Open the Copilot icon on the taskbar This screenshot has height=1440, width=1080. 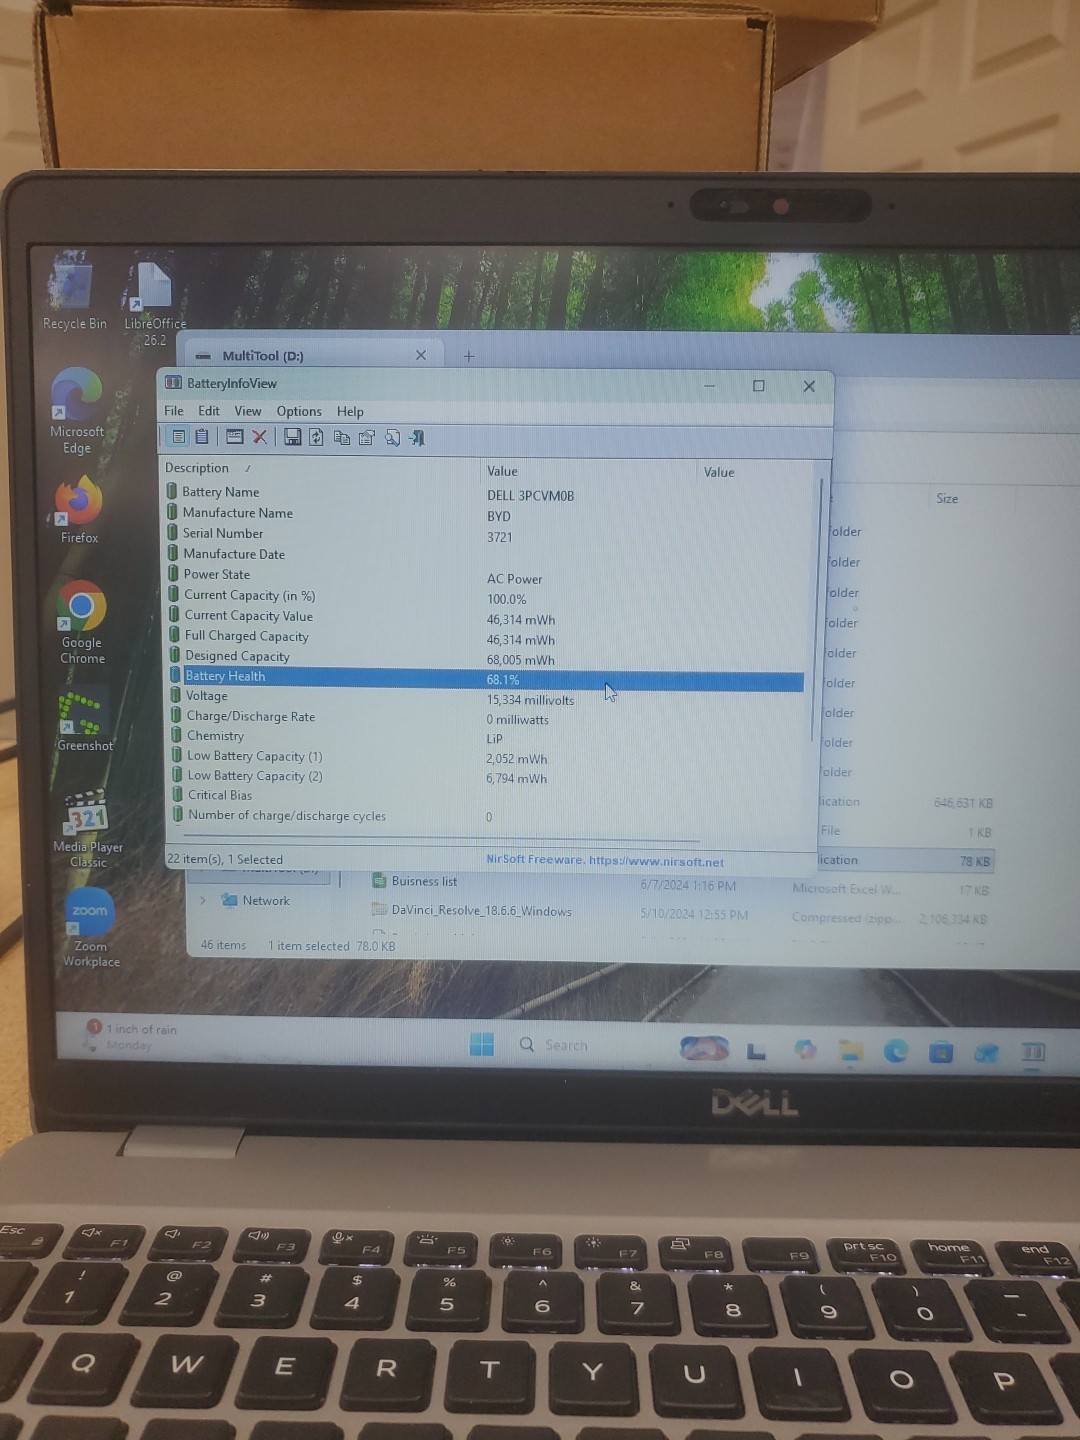[805, 1049]
